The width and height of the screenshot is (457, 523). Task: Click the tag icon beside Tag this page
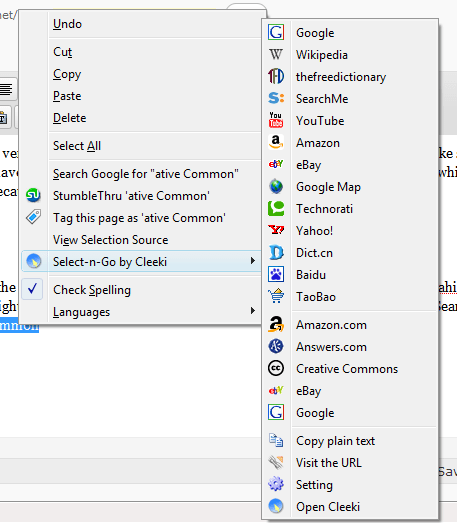click(x=33, y=217)
